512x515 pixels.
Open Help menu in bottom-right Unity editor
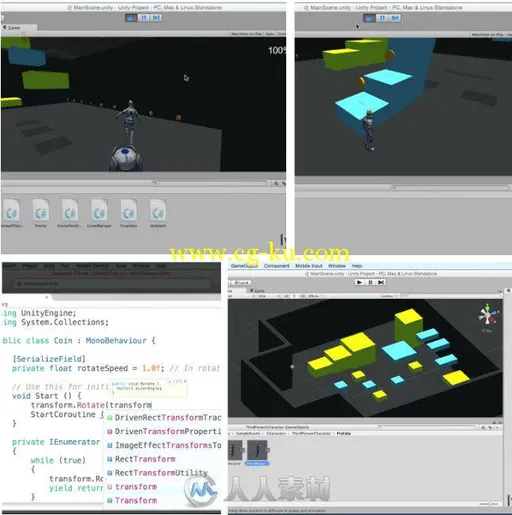[x=357, y=266]
